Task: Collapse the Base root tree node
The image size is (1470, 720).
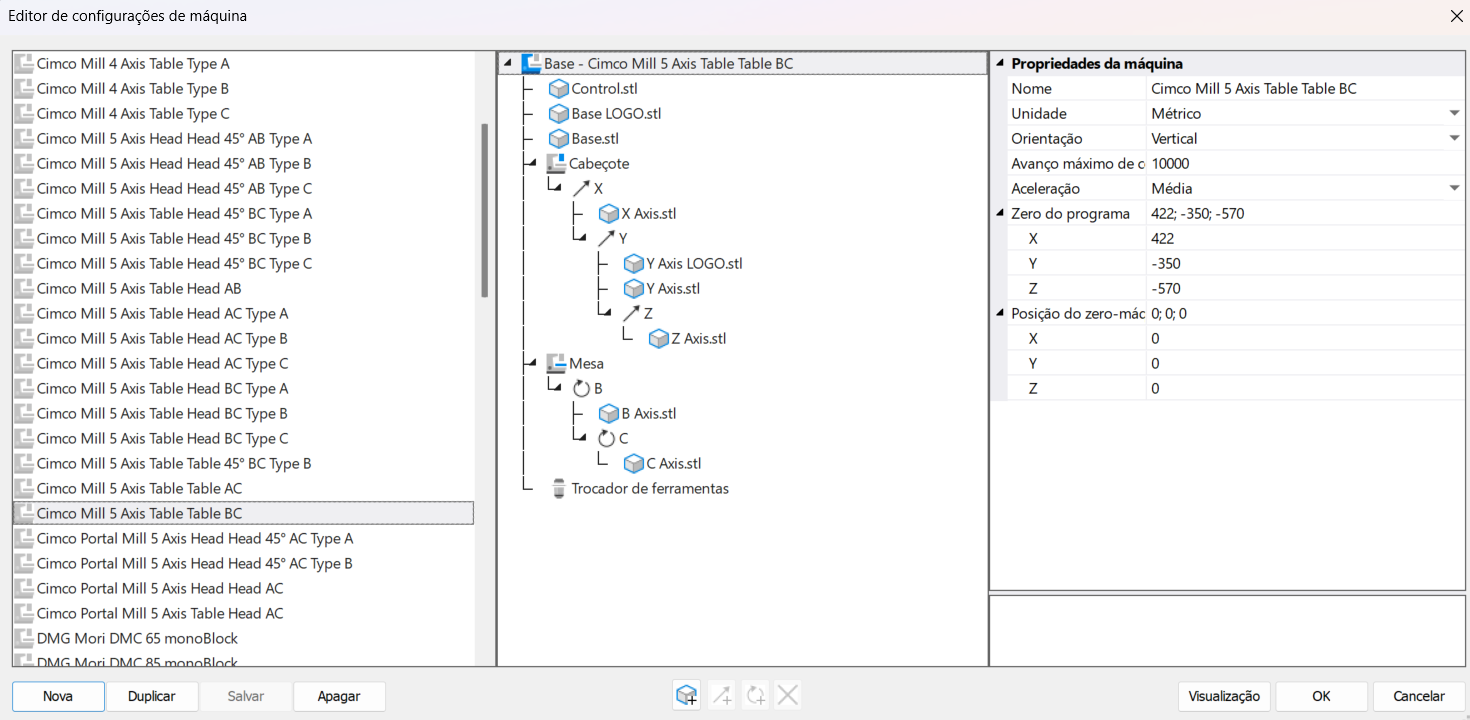Action: tap(507, 64)
